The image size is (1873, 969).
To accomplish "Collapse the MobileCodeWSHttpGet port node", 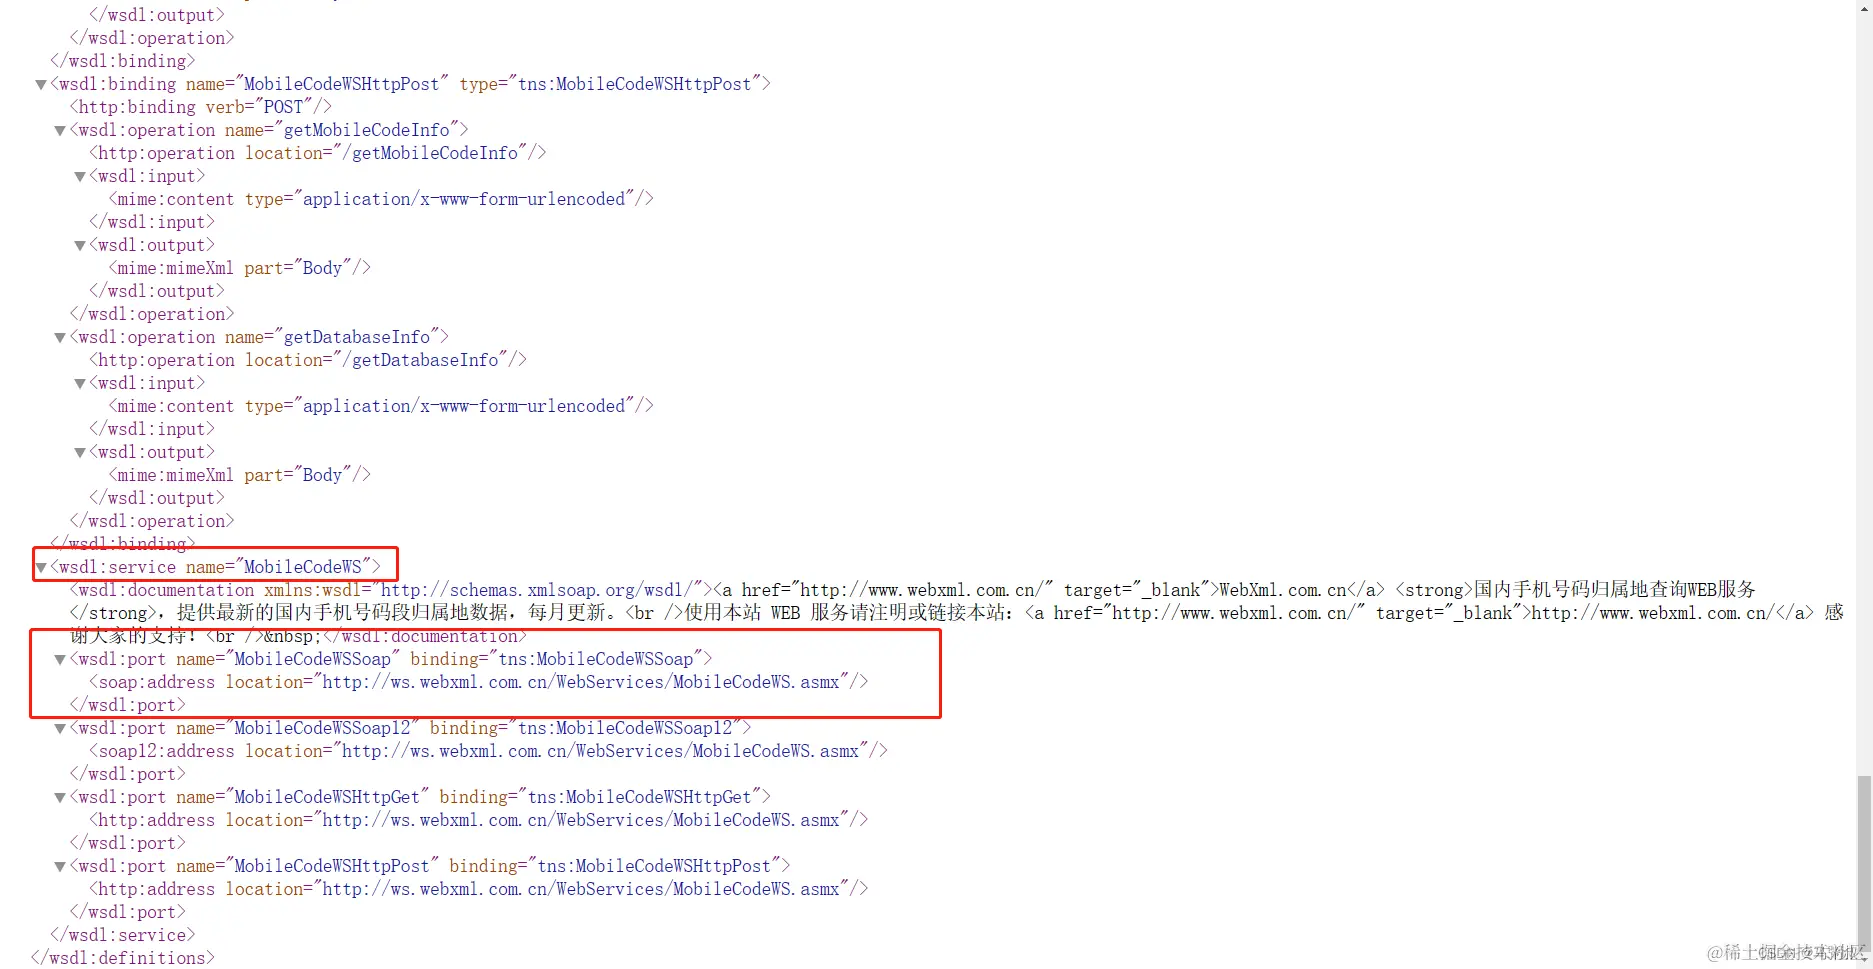I will click(x=60, y=798).
